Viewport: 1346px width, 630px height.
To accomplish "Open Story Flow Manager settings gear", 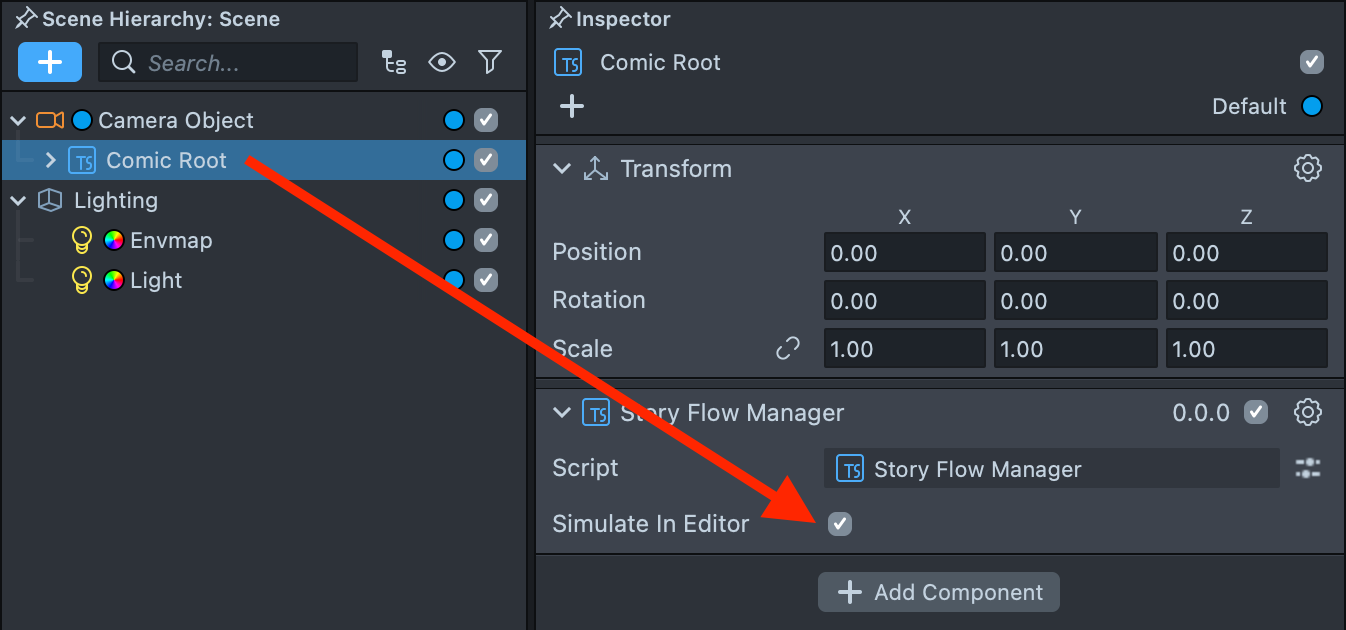I will click(1308, 412).
